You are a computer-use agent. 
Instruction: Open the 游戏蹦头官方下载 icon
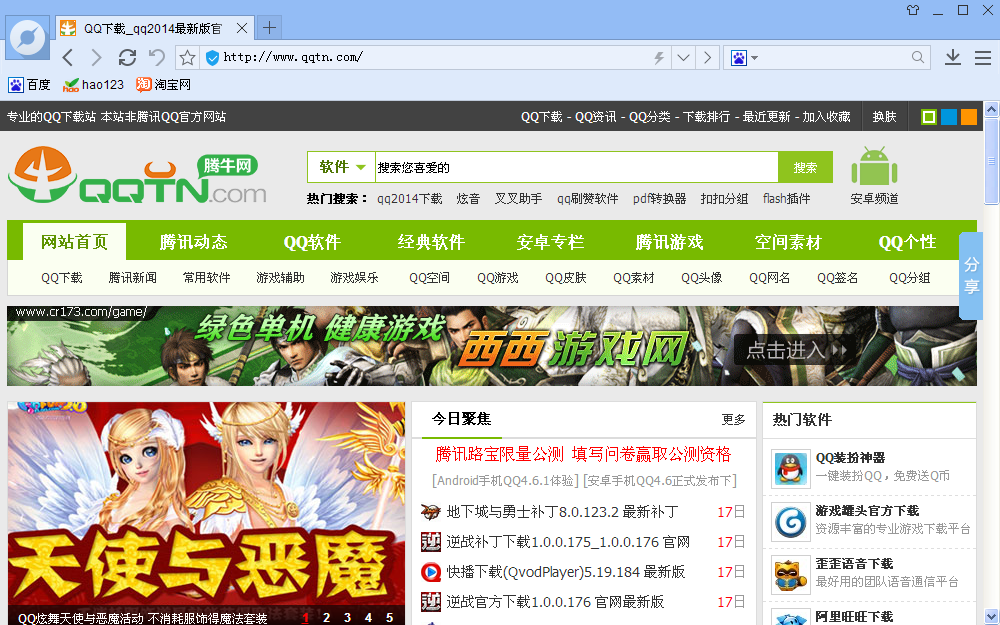pos(791,522)
